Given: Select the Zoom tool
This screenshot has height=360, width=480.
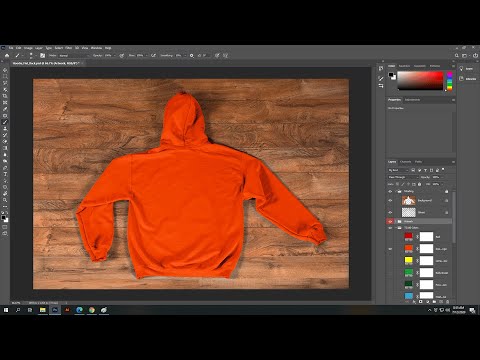Looking at the screenshot, I should (x=5, y=200).
